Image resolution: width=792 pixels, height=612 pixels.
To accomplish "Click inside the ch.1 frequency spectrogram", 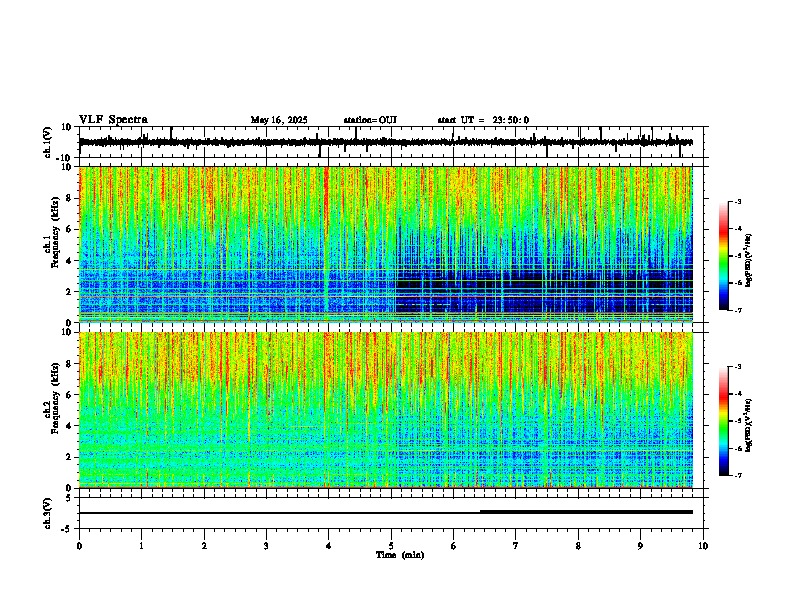I will pyautogui.click(x=386, y=244).
